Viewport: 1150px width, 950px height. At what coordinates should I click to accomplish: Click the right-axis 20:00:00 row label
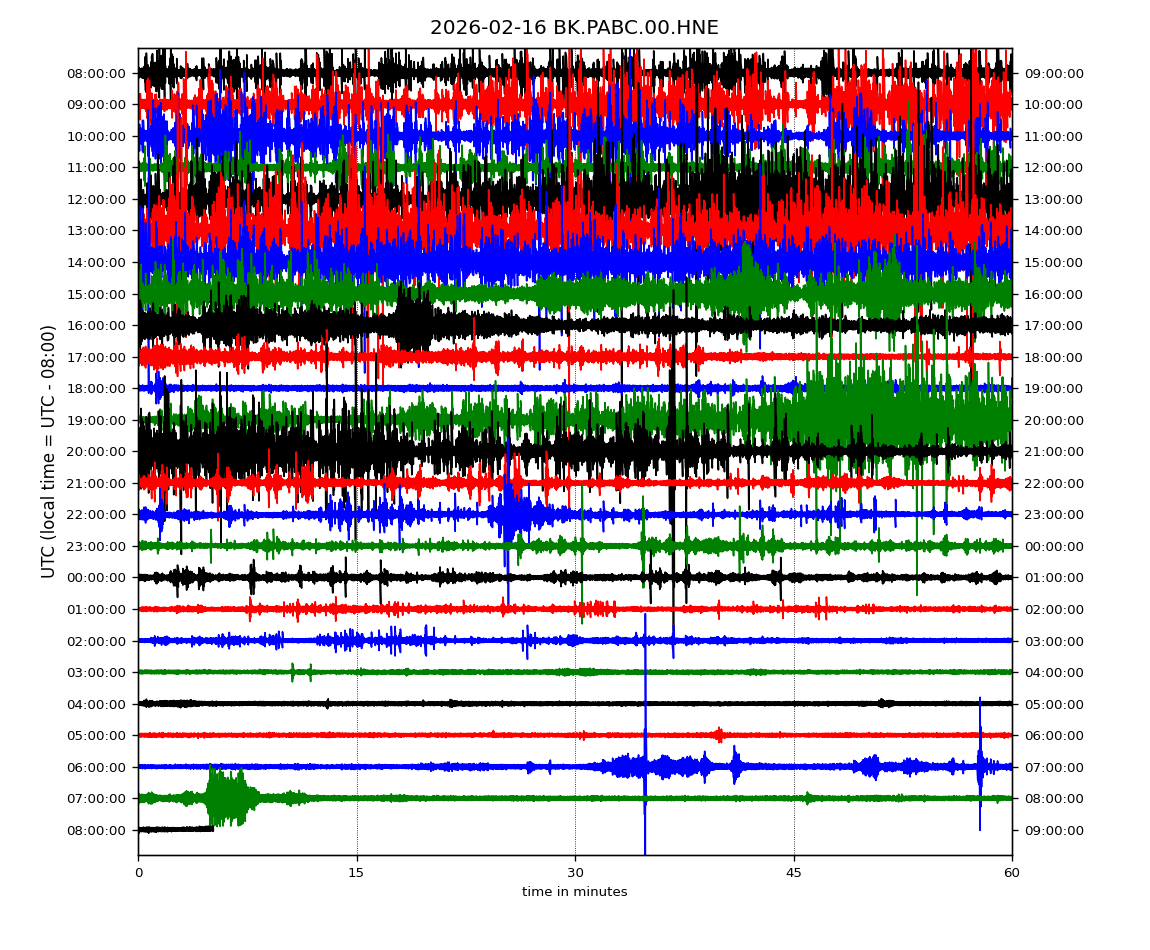(x=1054, y=420)
